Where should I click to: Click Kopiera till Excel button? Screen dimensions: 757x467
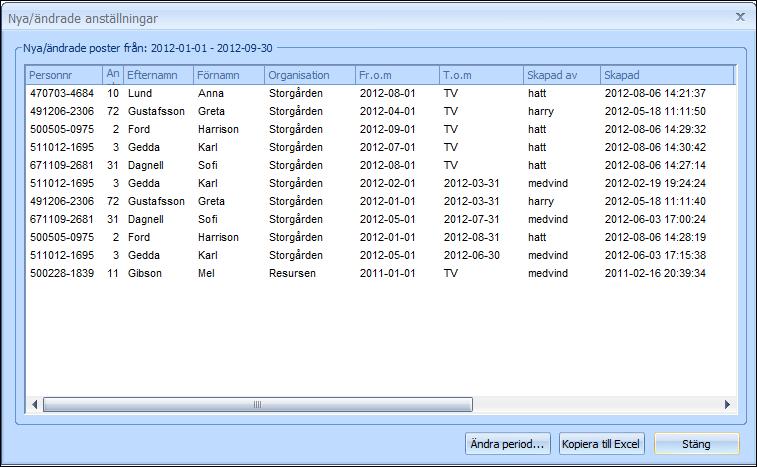[601, 444]
